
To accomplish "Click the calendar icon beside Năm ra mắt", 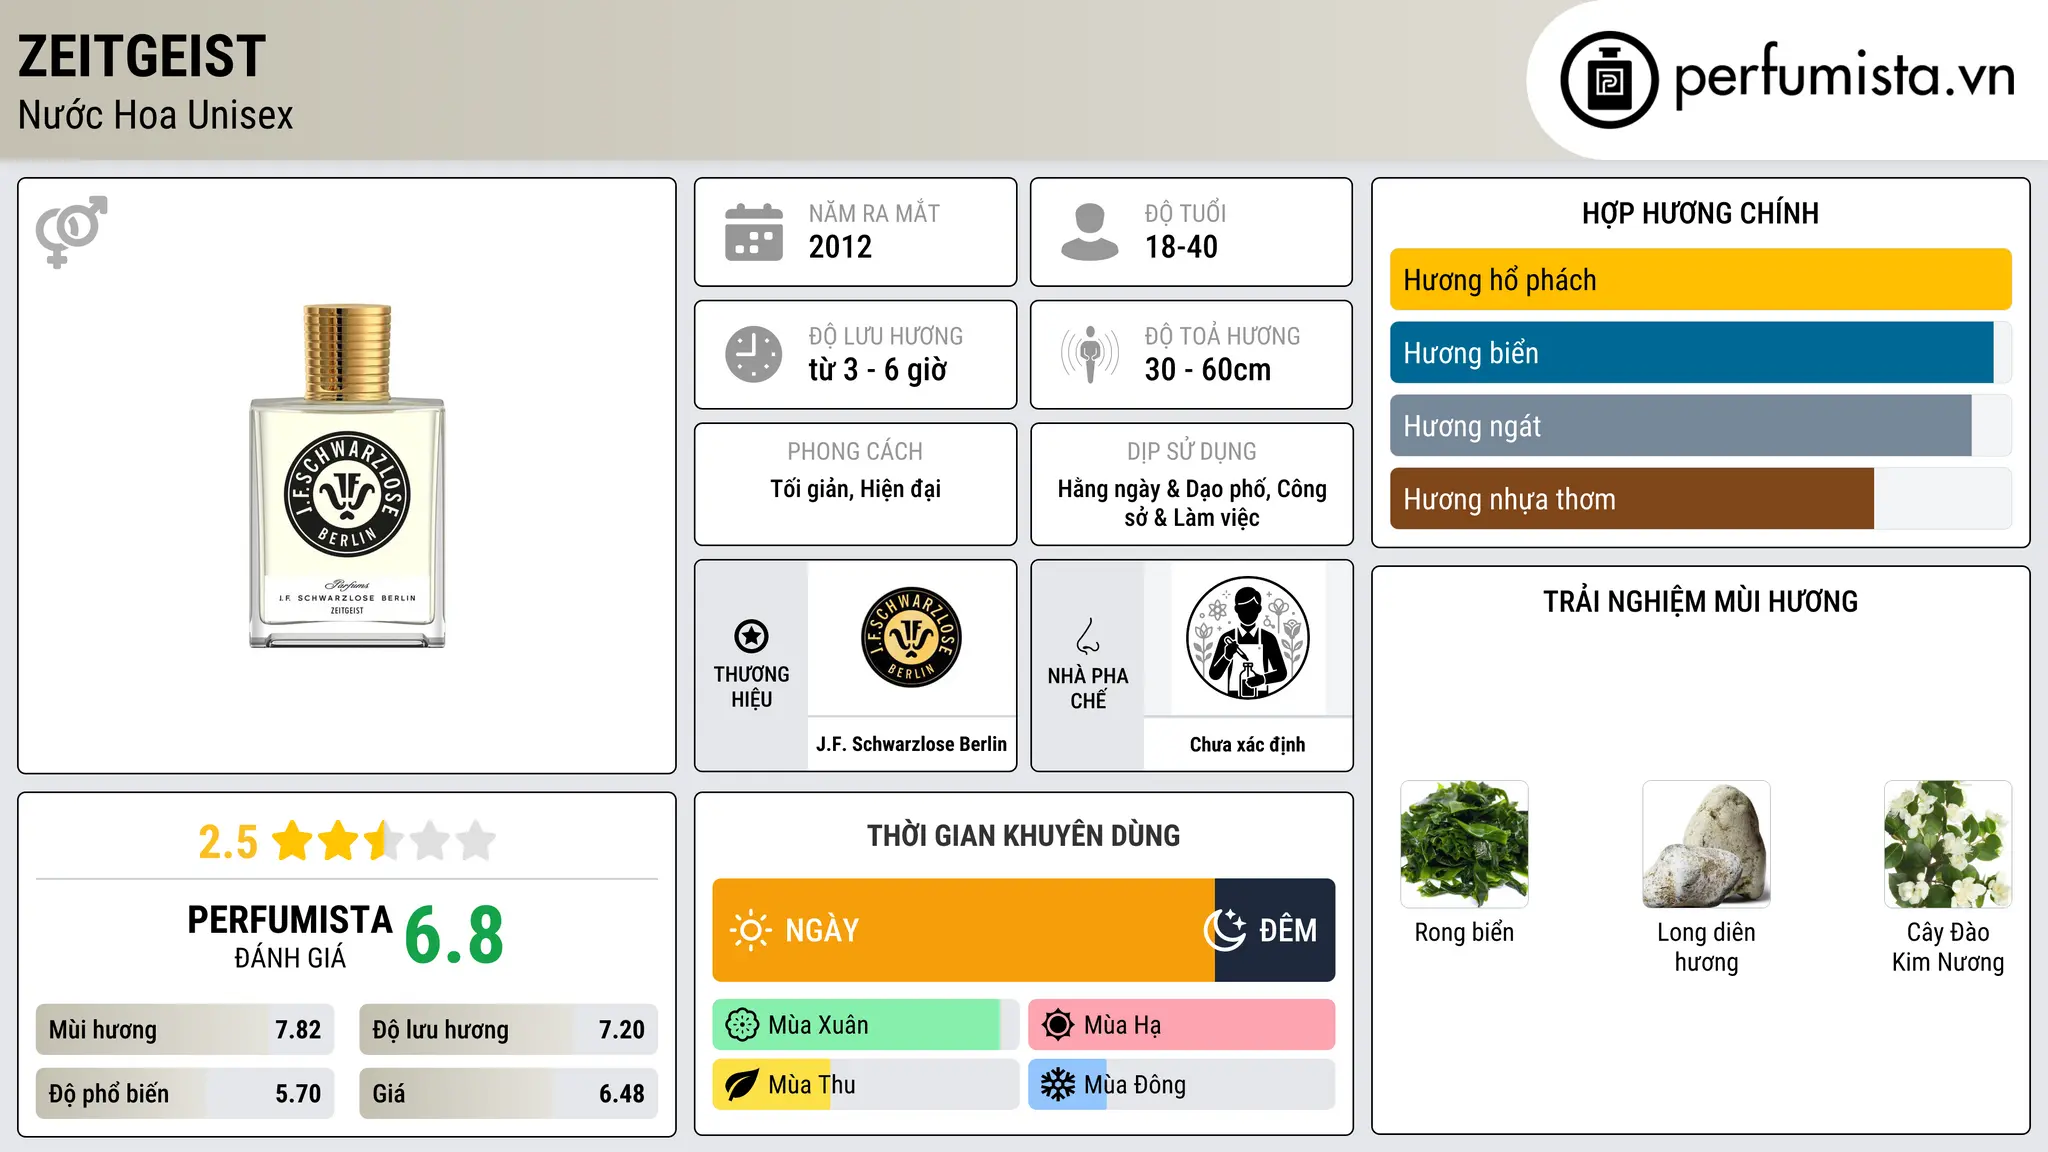I will (754, 232).
